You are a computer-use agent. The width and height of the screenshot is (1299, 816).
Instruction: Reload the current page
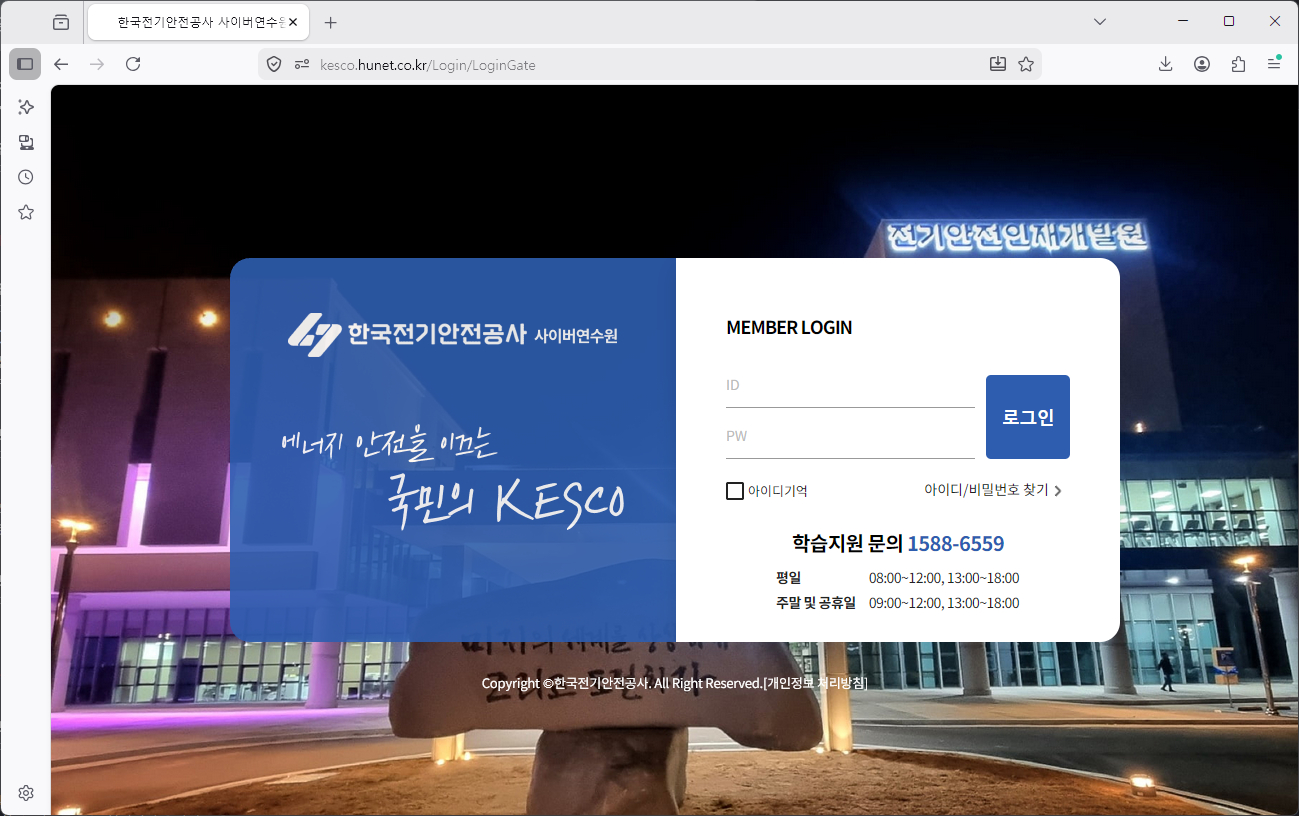133,64
